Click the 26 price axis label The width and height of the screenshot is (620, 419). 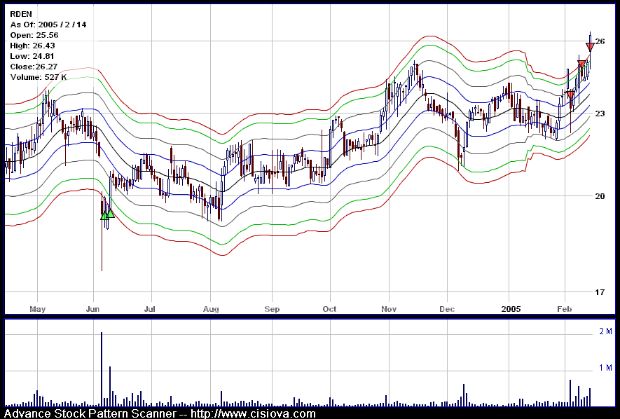pos(600,41)
